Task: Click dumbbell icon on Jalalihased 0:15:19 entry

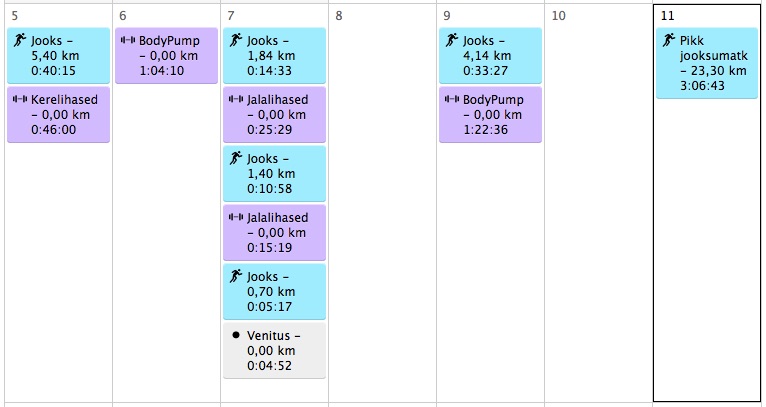Action: pos(236,217)
